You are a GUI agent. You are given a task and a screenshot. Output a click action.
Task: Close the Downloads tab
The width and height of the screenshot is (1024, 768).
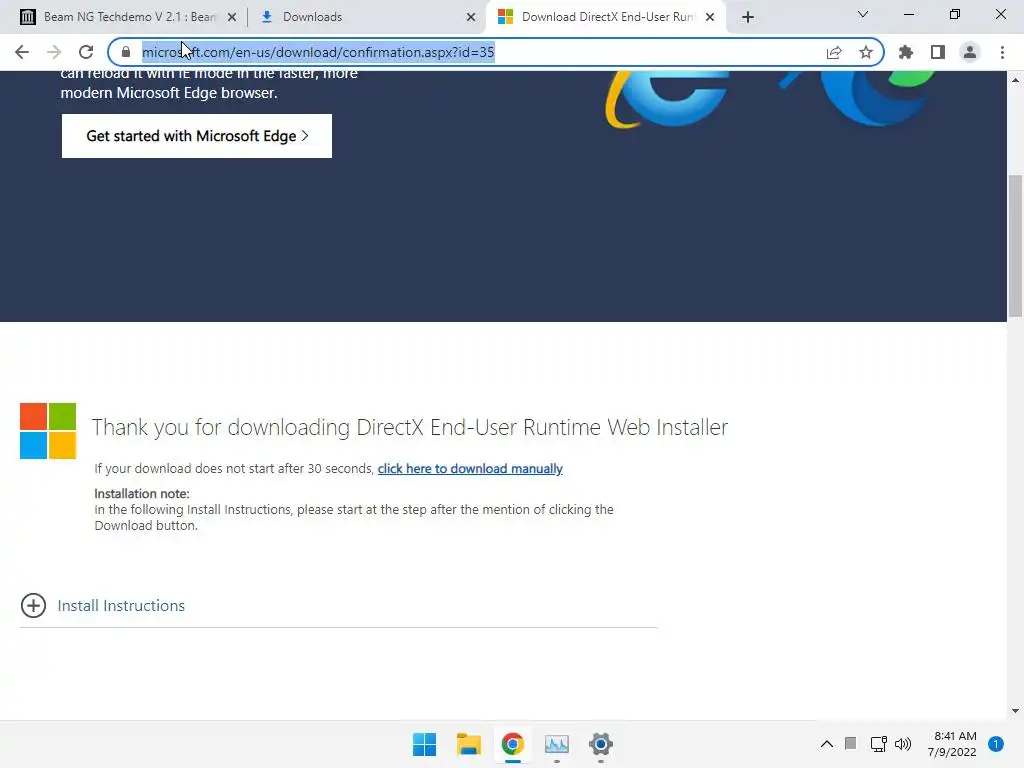(x=471, y=17)
